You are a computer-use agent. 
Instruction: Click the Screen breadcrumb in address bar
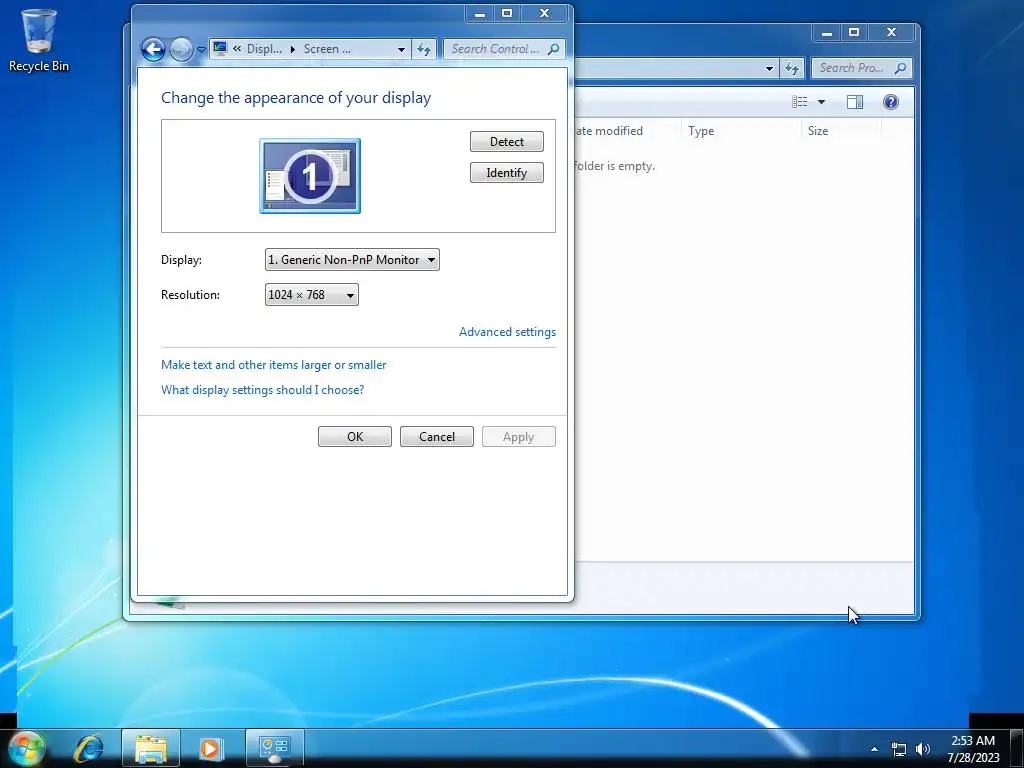327,49
